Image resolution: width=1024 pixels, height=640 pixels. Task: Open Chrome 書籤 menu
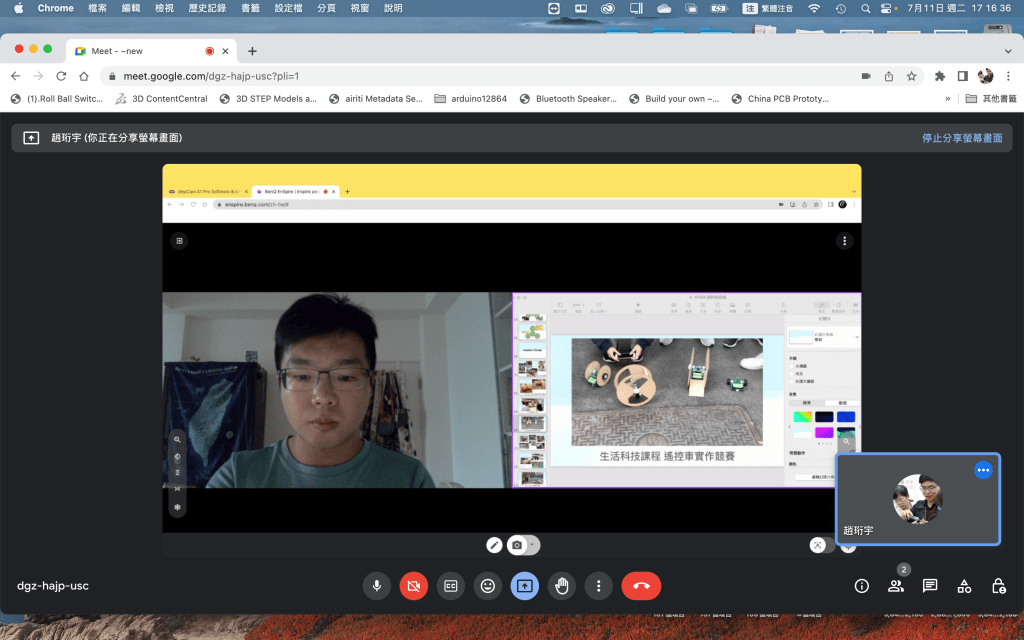tap(252, 8)
